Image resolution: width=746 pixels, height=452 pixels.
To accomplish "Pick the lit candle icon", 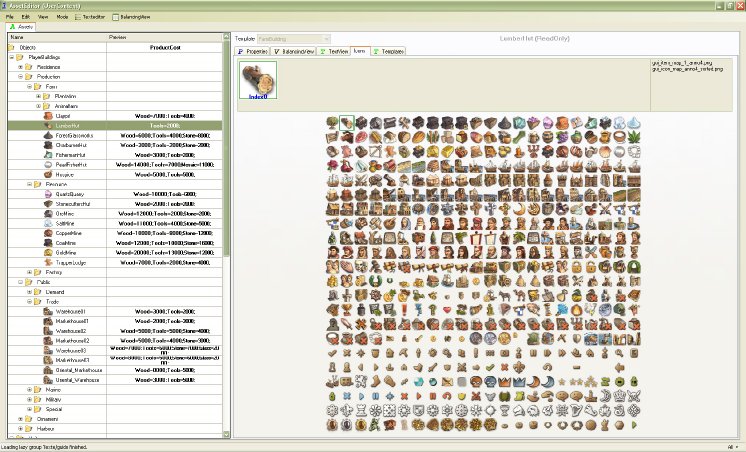I will (x=519, y=152).
